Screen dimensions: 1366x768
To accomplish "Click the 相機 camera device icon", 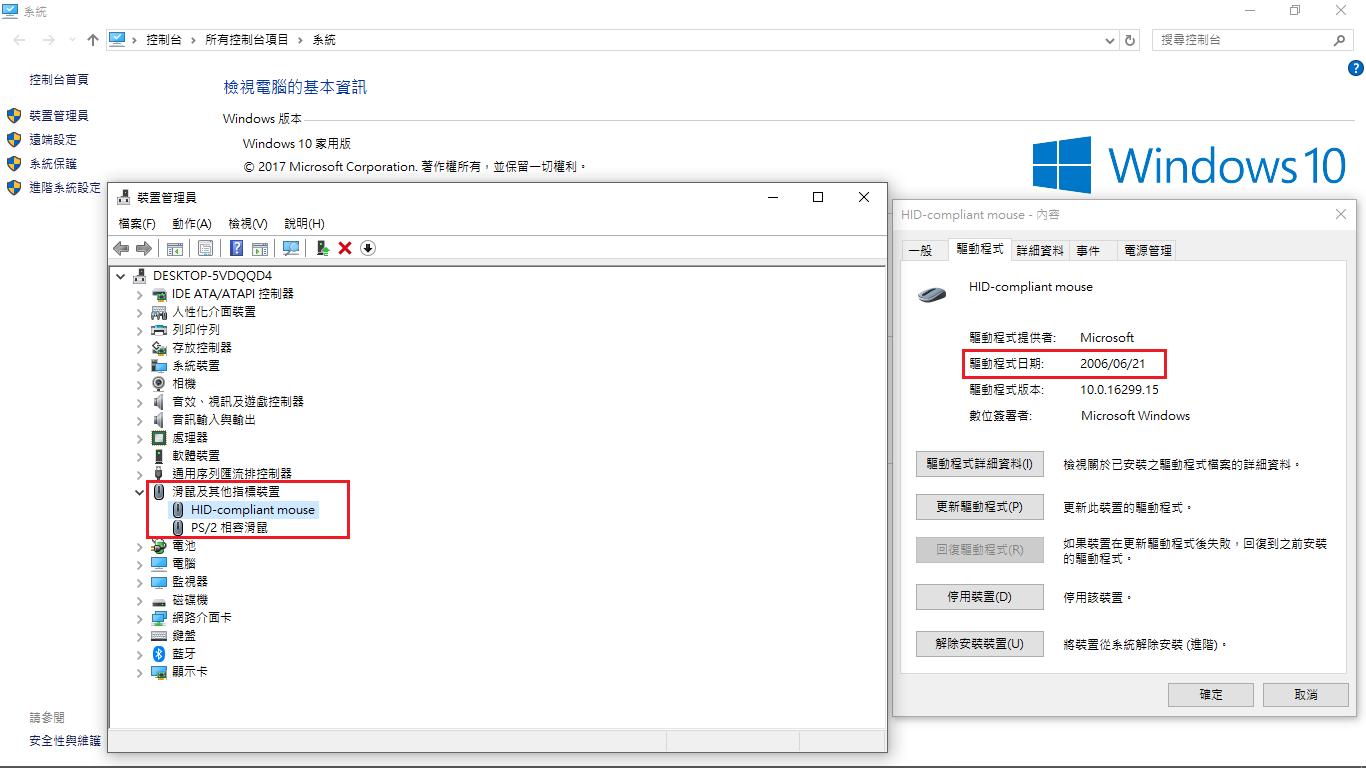I will (x=159, y=384).
